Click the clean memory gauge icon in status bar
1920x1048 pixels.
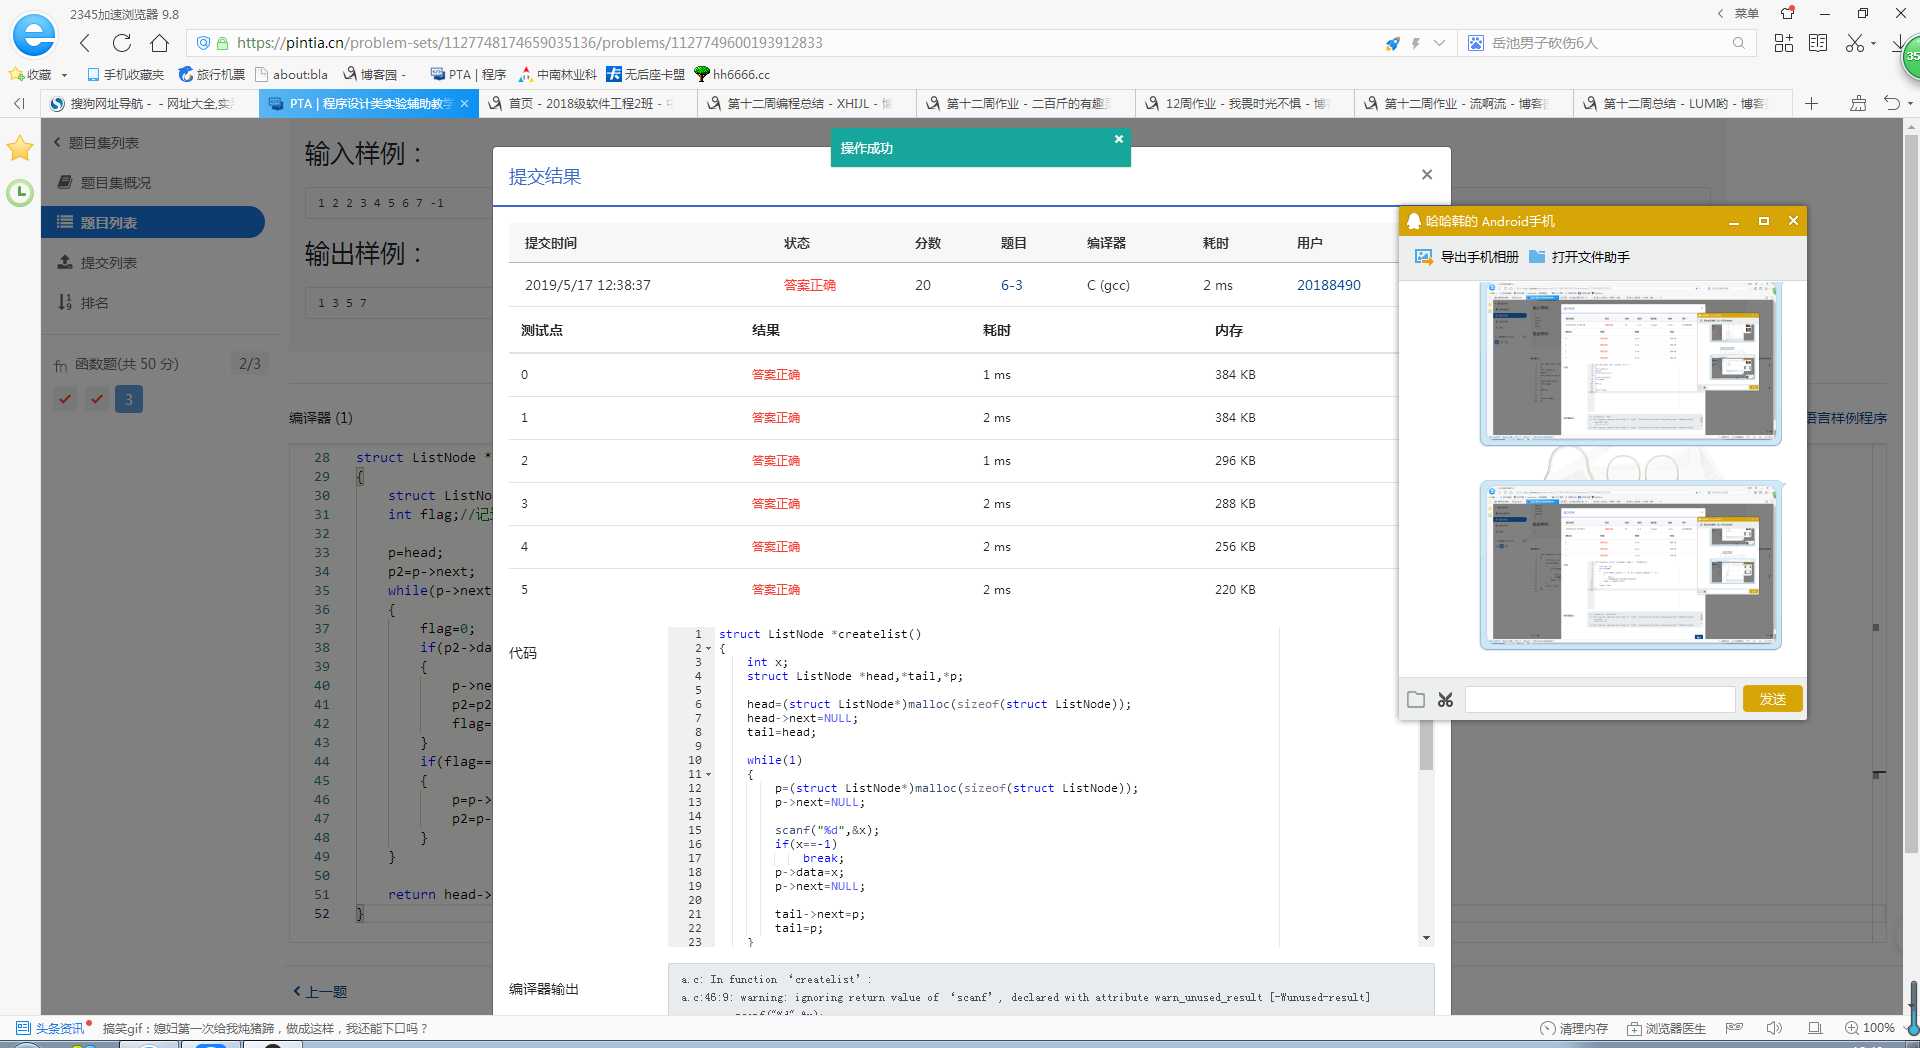(x=1548, y=1028)
